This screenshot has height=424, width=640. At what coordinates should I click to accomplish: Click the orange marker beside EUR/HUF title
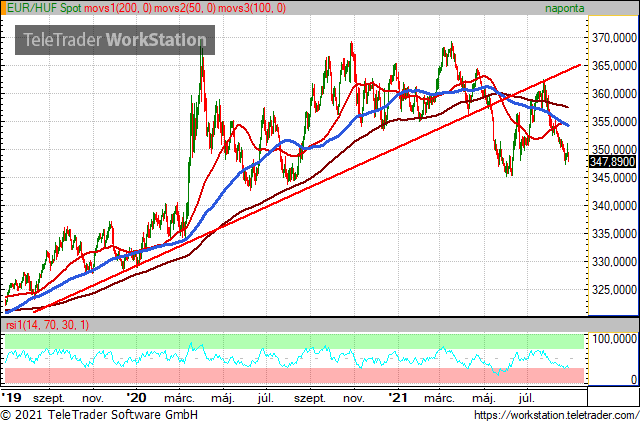point(3,8)
